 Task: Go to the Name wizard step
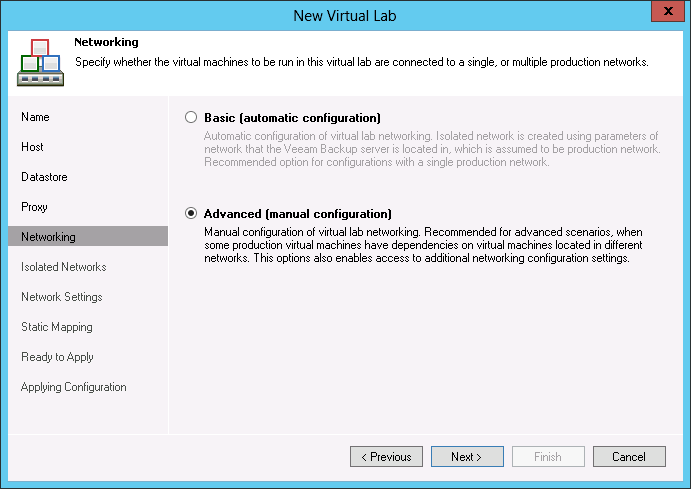35,117
